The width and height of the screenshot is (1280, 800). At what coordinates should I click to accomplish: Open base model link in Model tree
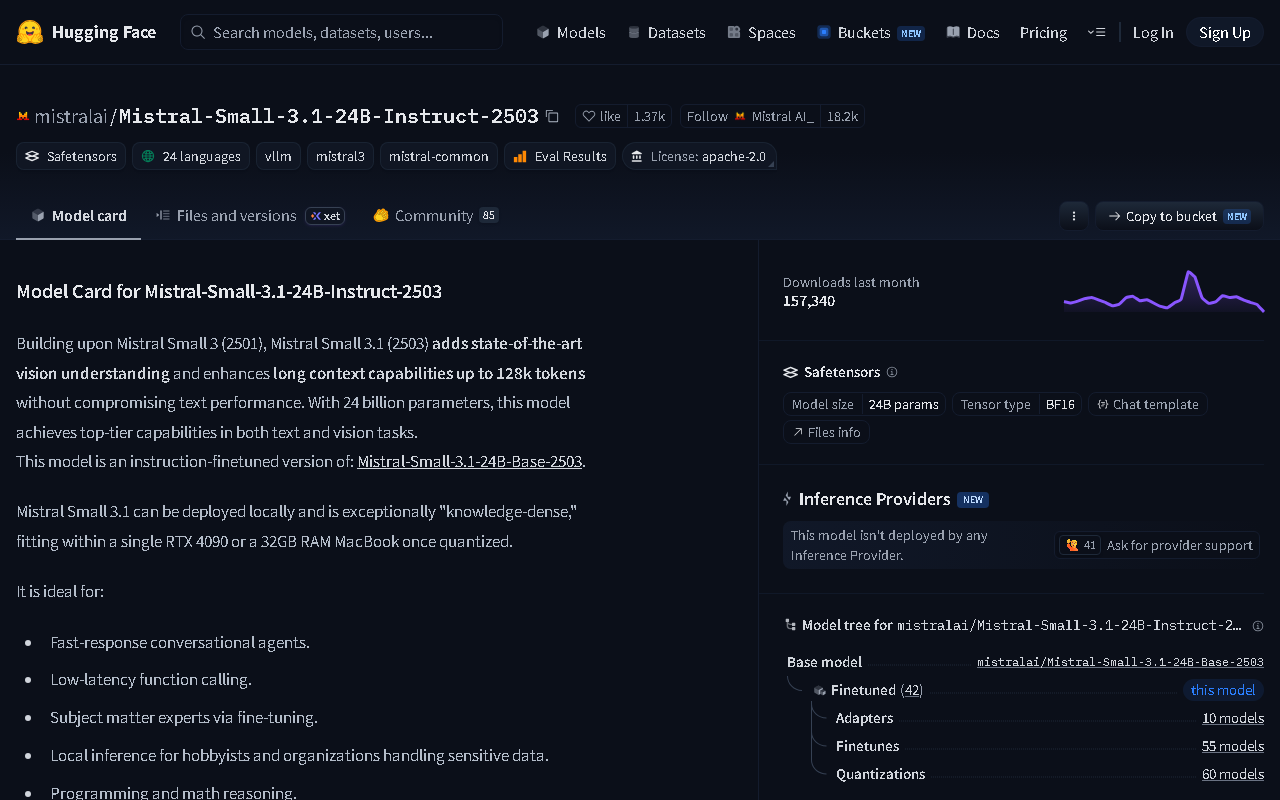click(x=1120, y=662)
